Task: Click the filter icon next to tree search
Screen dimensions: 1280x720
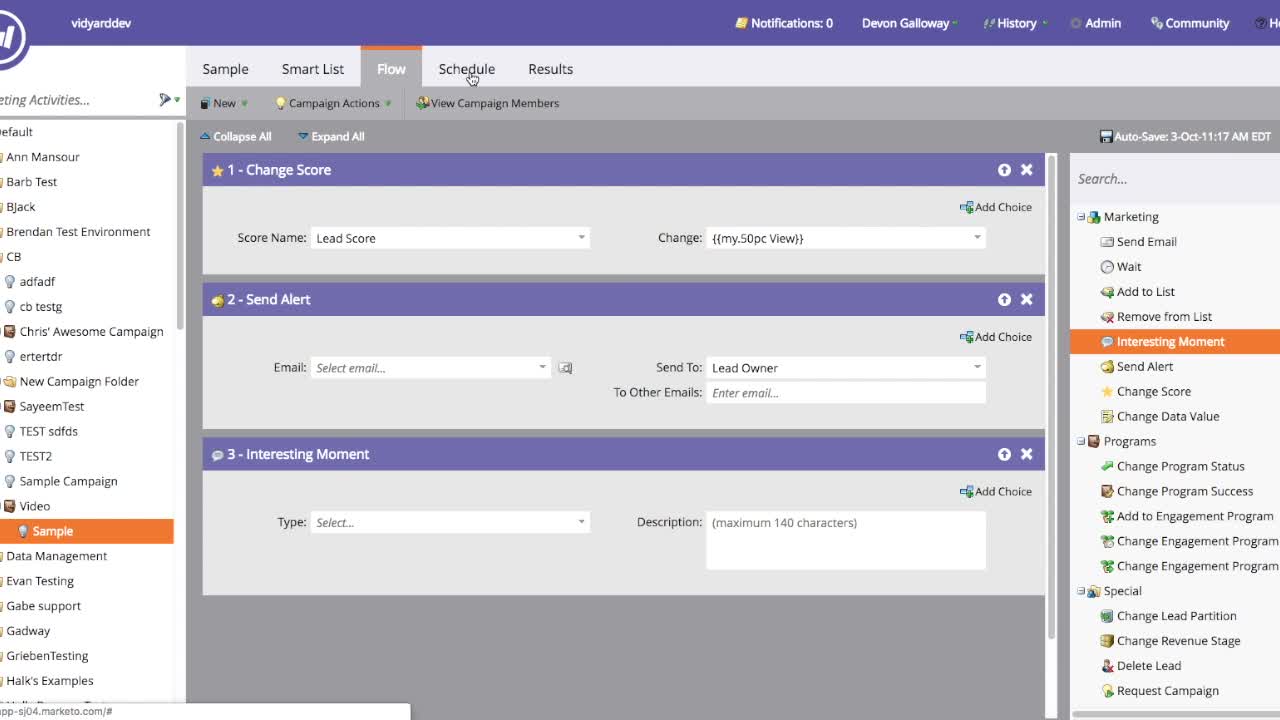Action: [169, 100]
